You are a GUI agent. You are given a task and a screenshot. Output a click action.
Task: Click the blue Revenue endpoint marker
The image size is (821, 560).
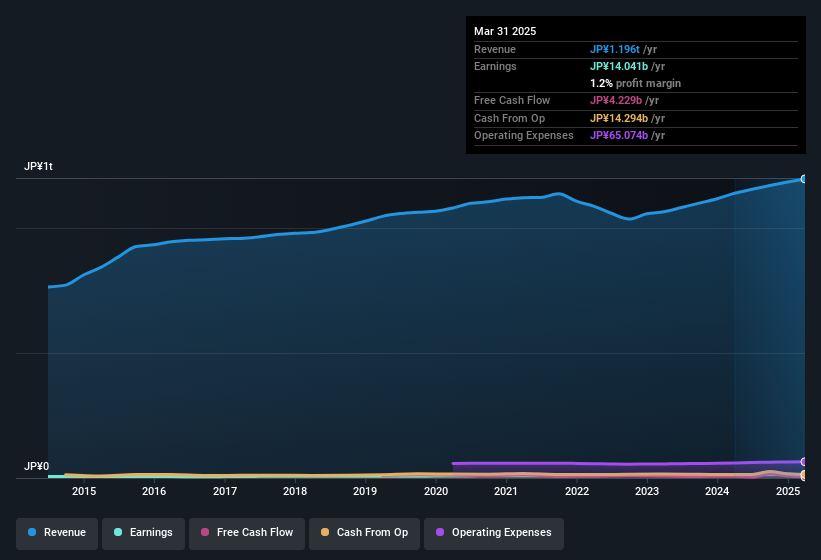tap(804, 179)
